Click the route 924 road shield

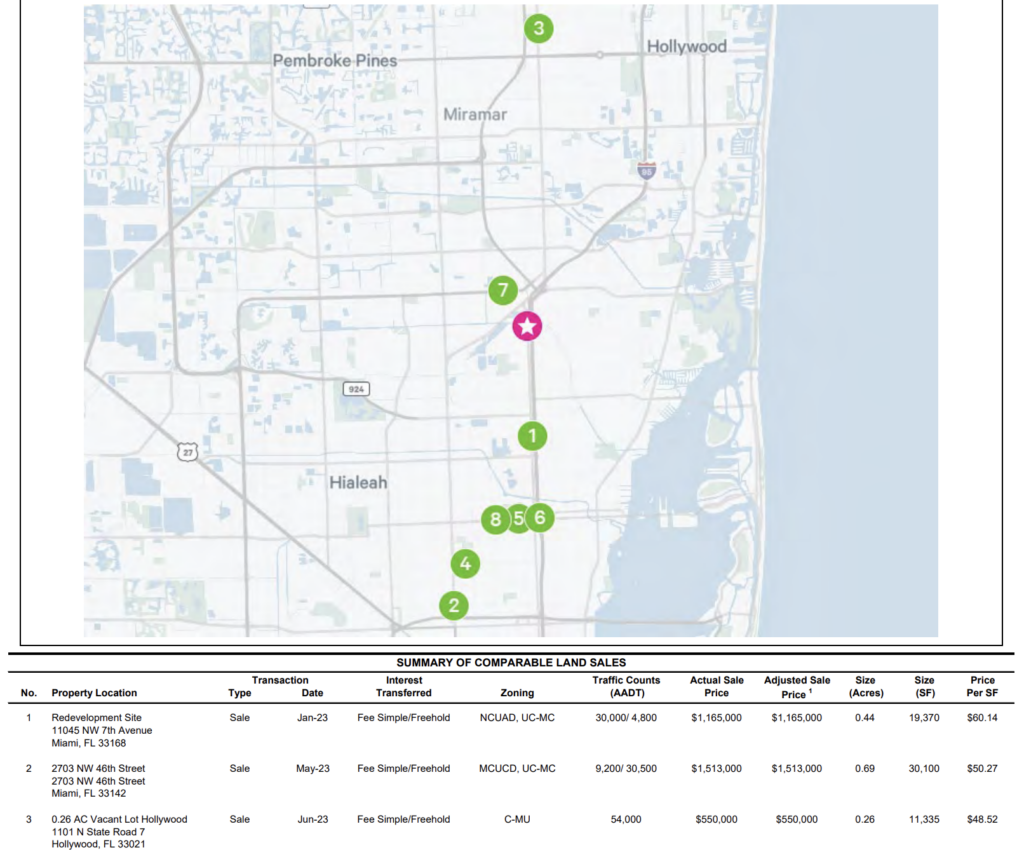click(355, 387)
